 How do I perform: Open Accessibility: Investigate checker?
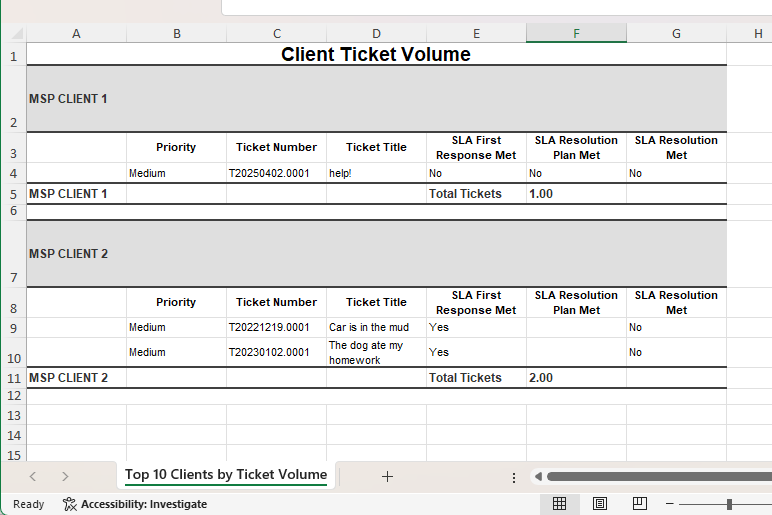tap(135, 504)
